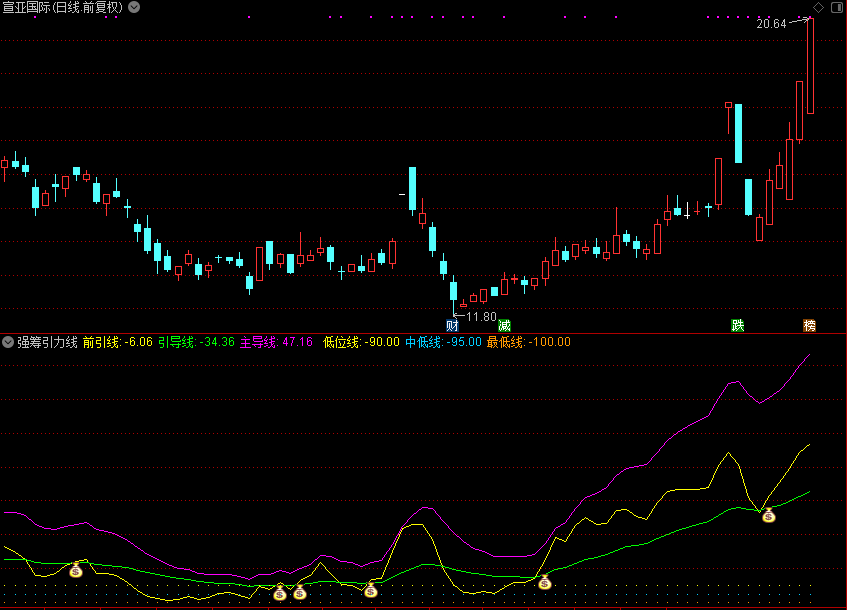Click the blue 财 marker icon
Screen dimensions: 847x610
tap(452, 325)
